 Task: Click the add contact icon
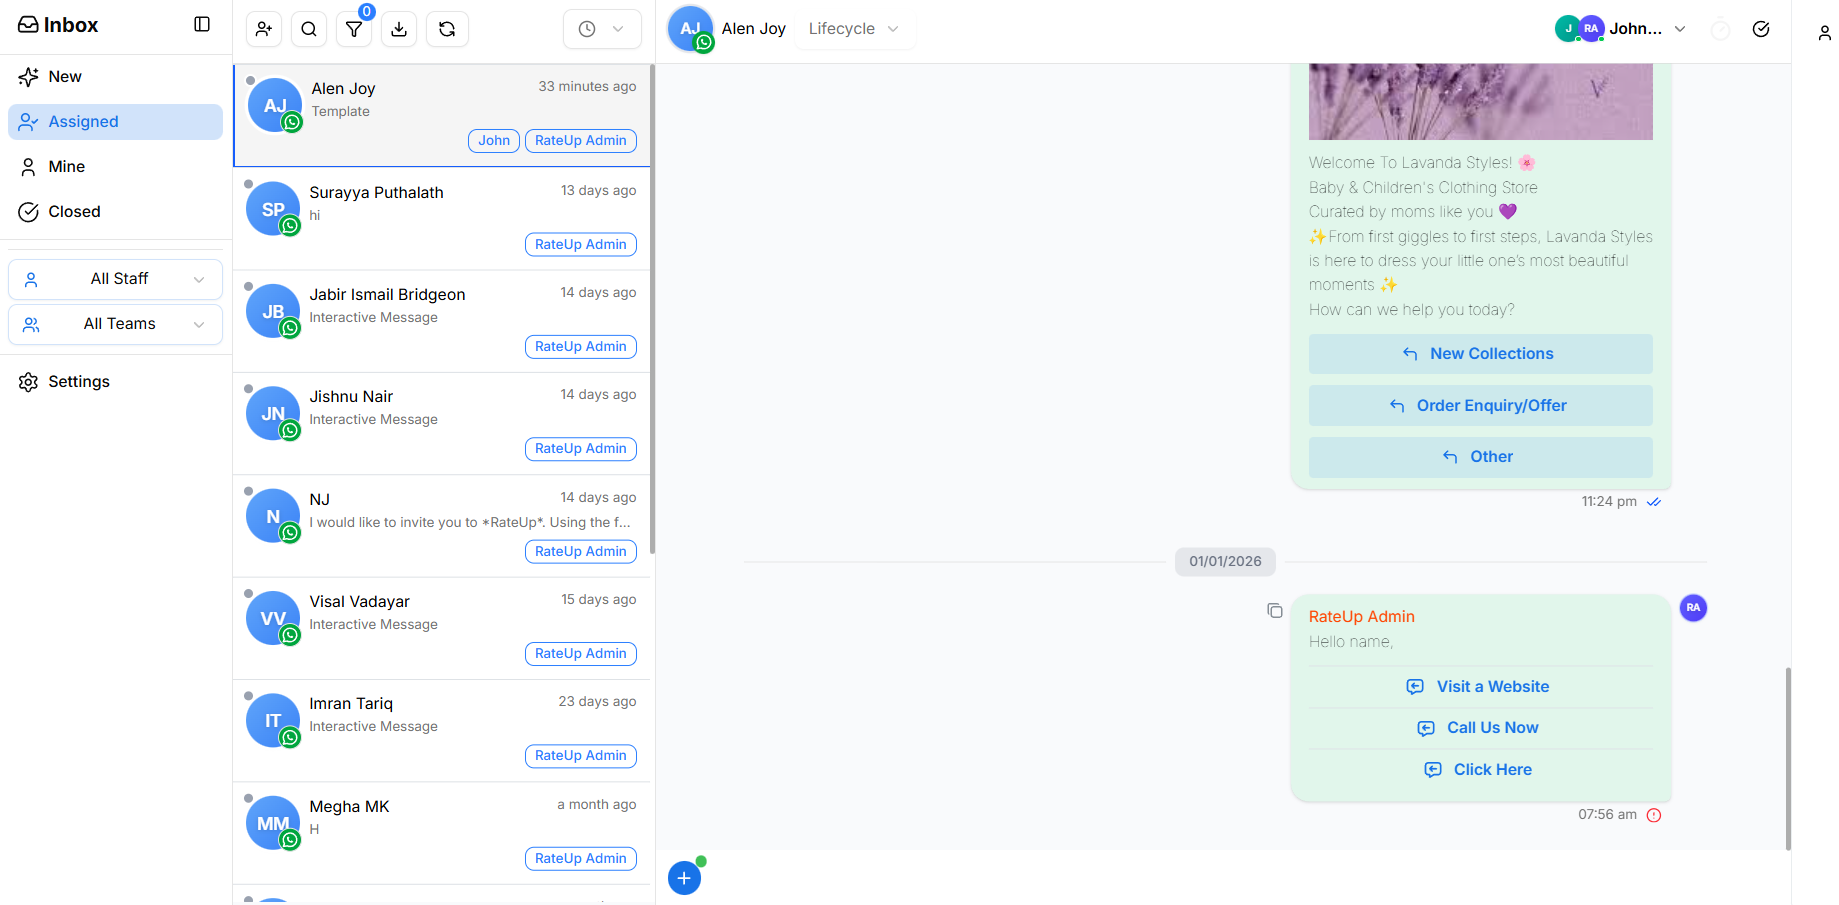[x=264, y=29]
